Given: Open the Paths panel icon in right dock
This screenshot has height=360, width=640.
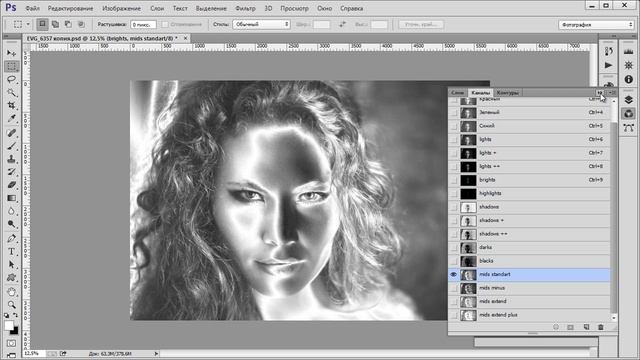Looking at the screenshot, I should [629, 128].
